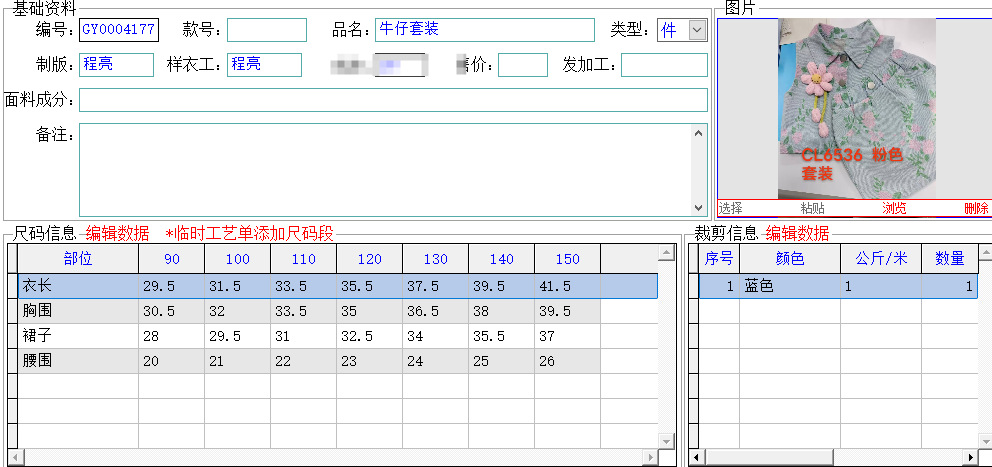Image resolution: width=992 pixels, height=467 pixels.
Task: Click cell 41.5 in 衣长 row
Action: click(x=567, y=287)
